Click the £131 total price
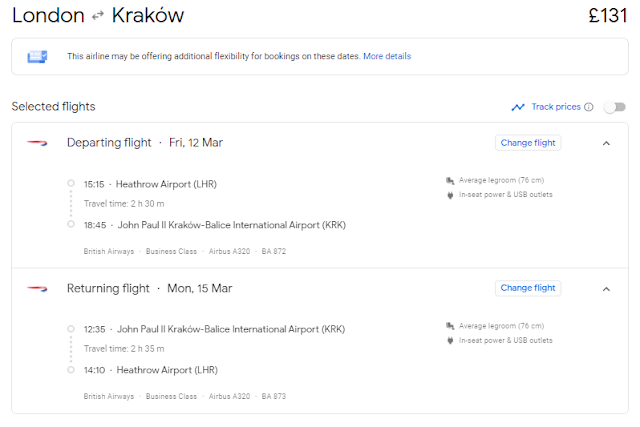The height and width of the screenshot is (427, 640). tap(606, 17)
